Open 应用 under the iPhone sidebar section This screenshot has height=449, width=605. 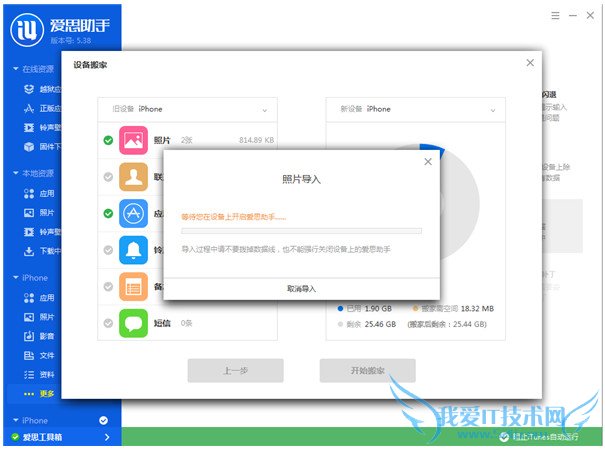click(x=39, y=297)
